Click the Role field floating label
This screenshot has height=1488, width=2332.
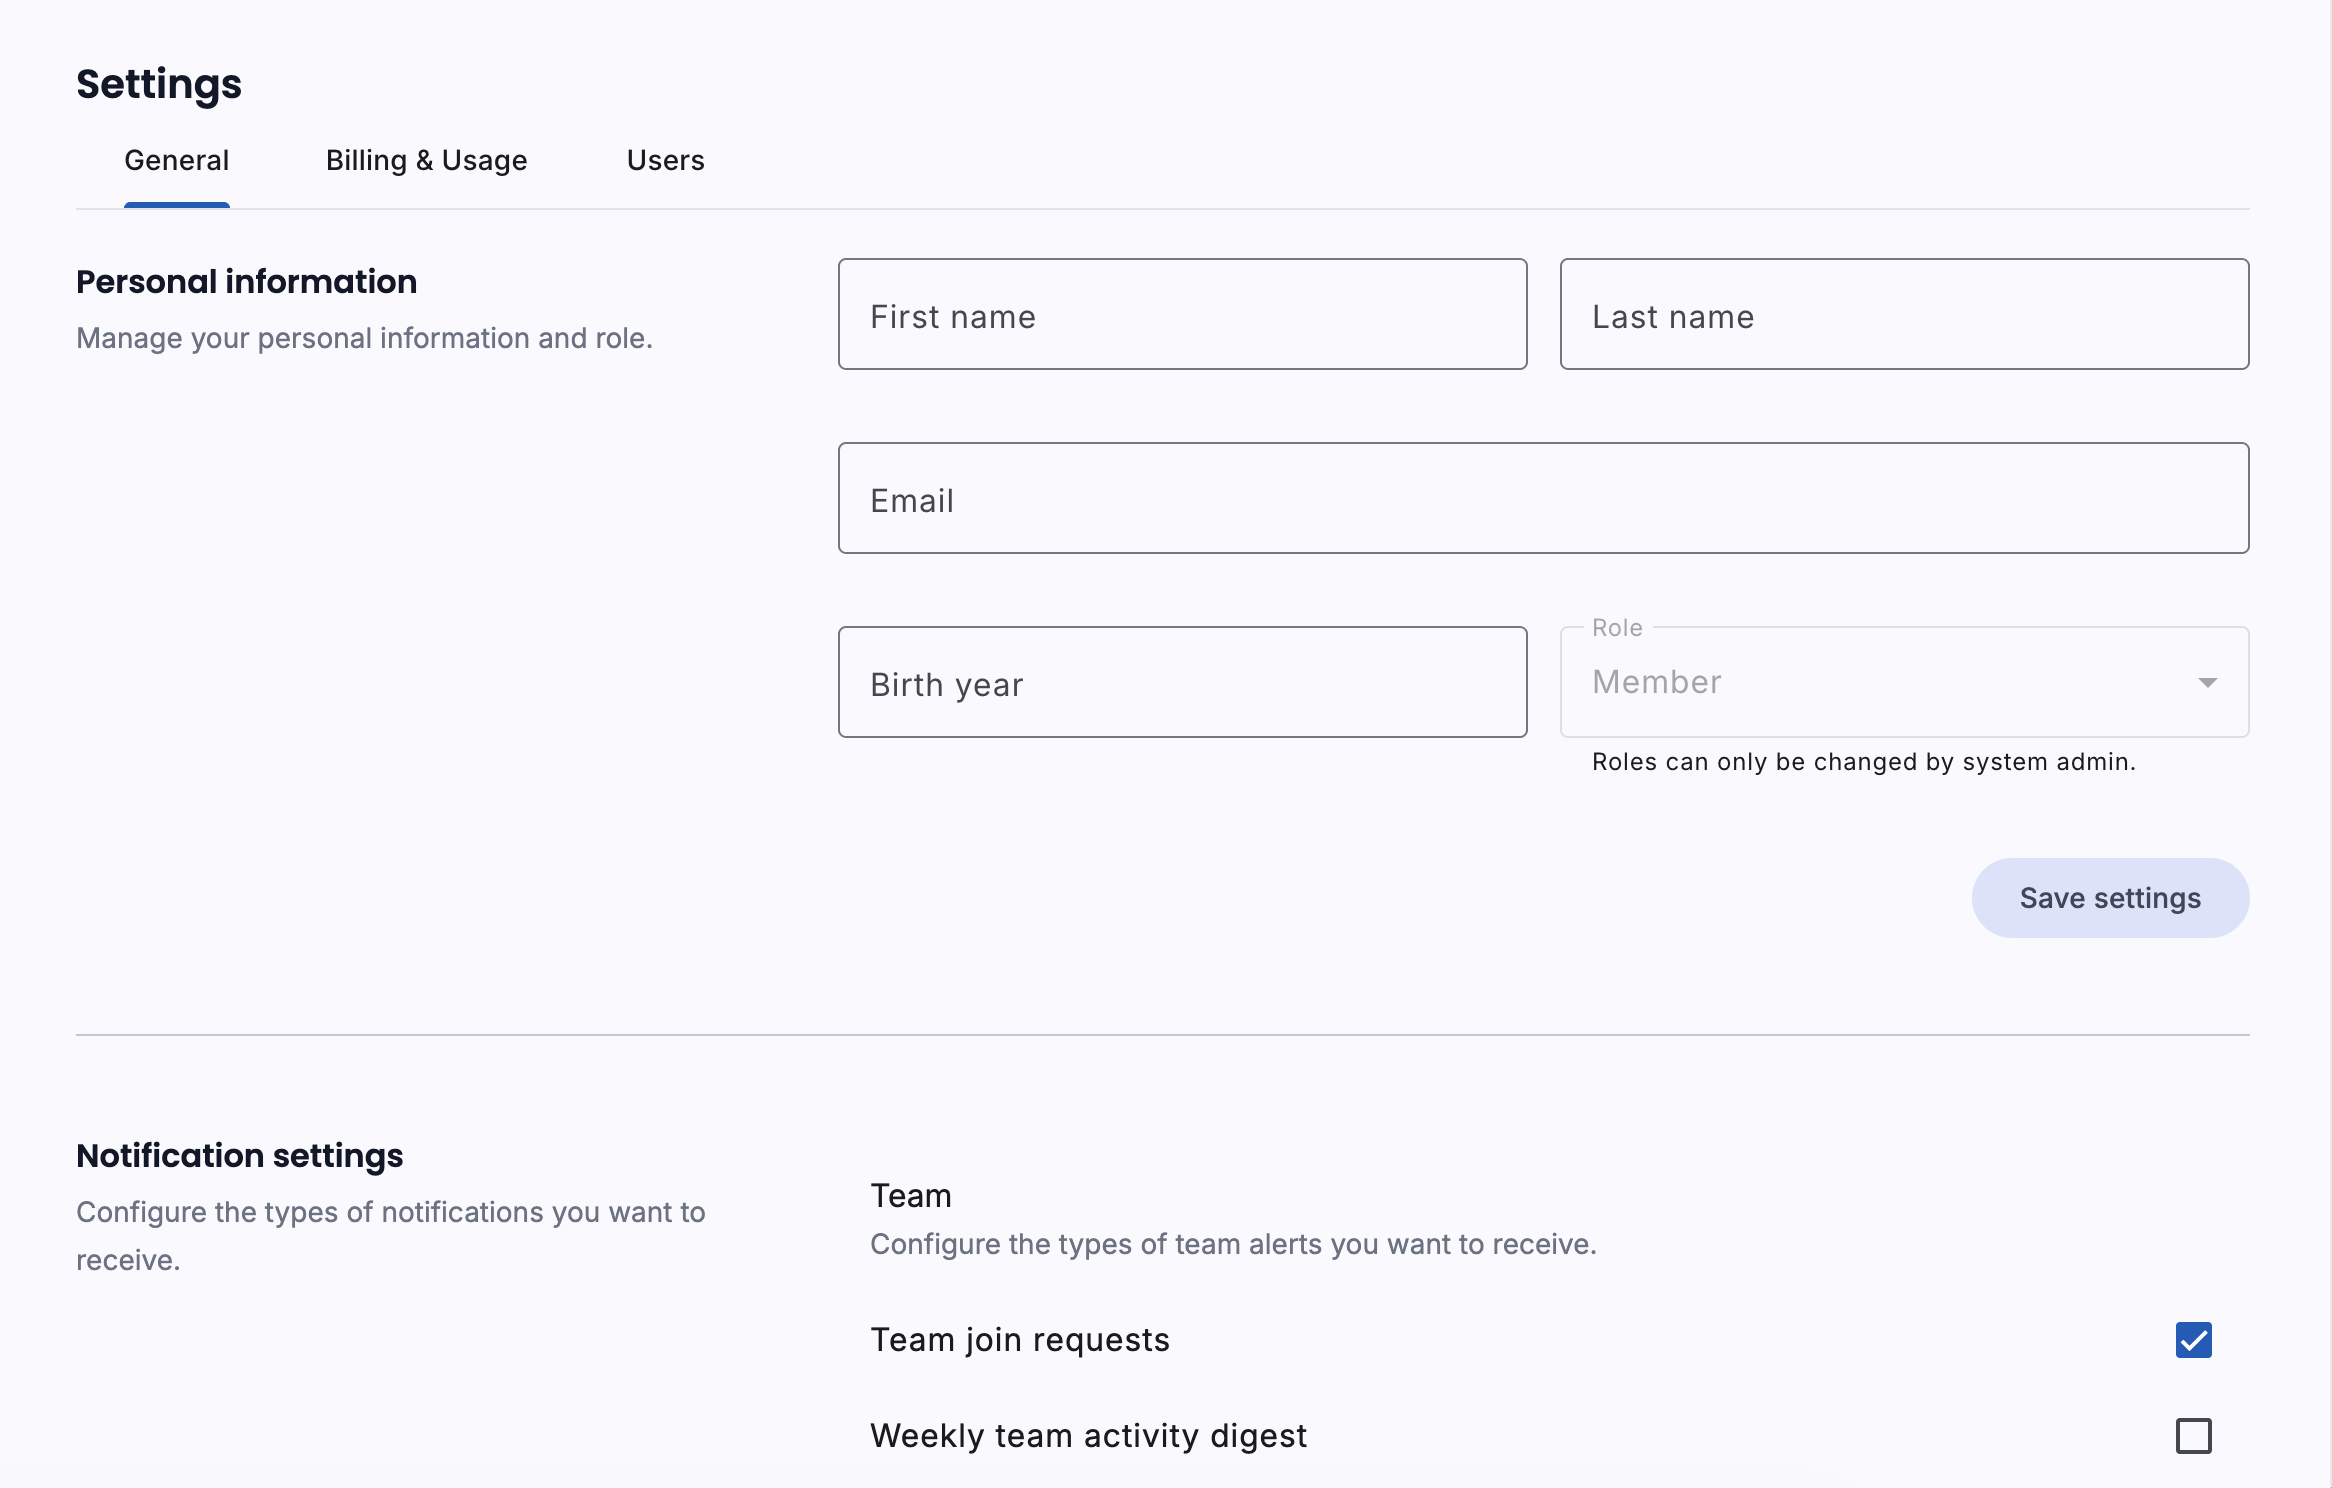pyautogui.click(x=1616, y=628)
